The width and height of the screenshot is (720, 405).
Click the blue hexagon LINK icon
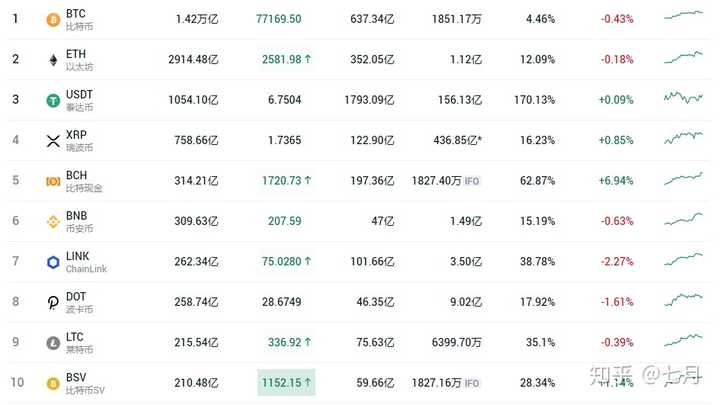pyautogui.click(x=53, y=262)
